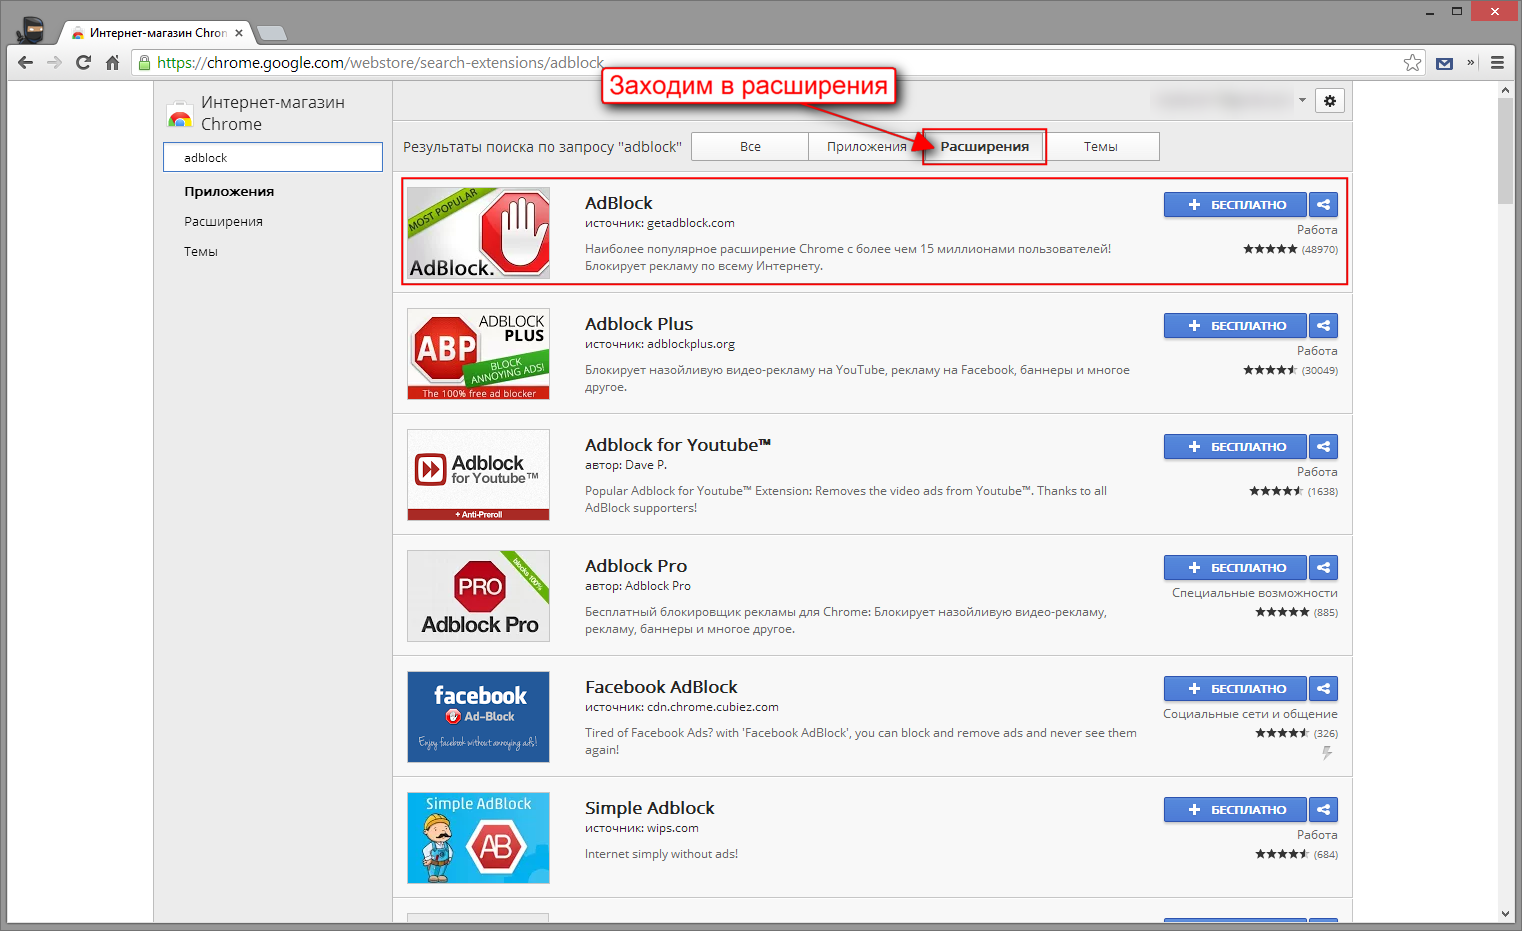Click the browser forward arrow
The height and width of the screenshot is (931, 1522).
pyautogui.click(x=55, y=62)
